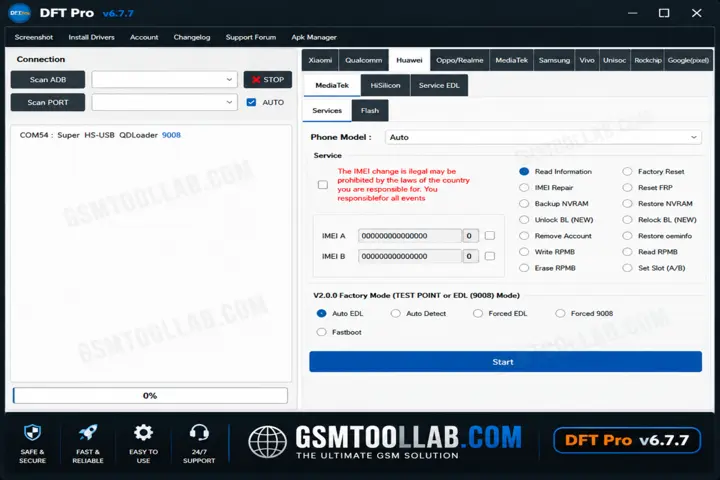Open the HiSilicon sub-tab

click(385, 85)
